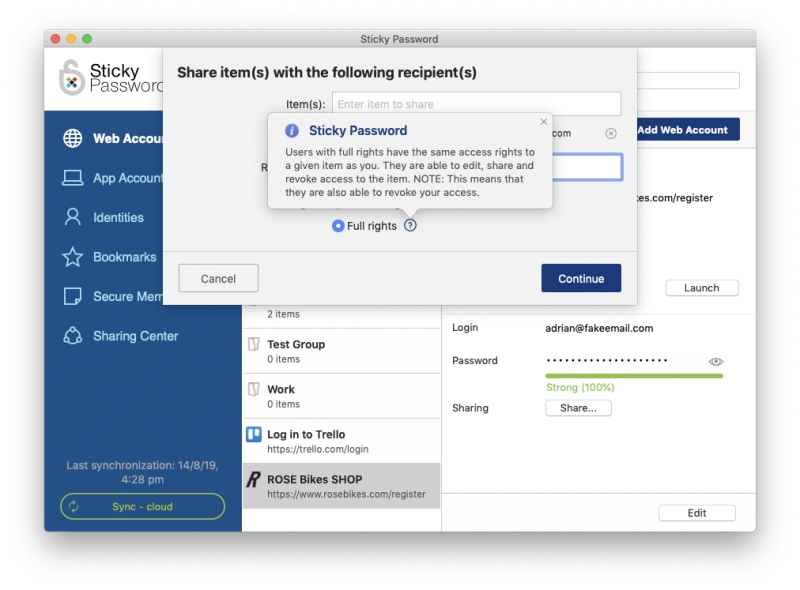Select the Work group row
This screenshot has height=590, width=800.
tap(341, 396)
